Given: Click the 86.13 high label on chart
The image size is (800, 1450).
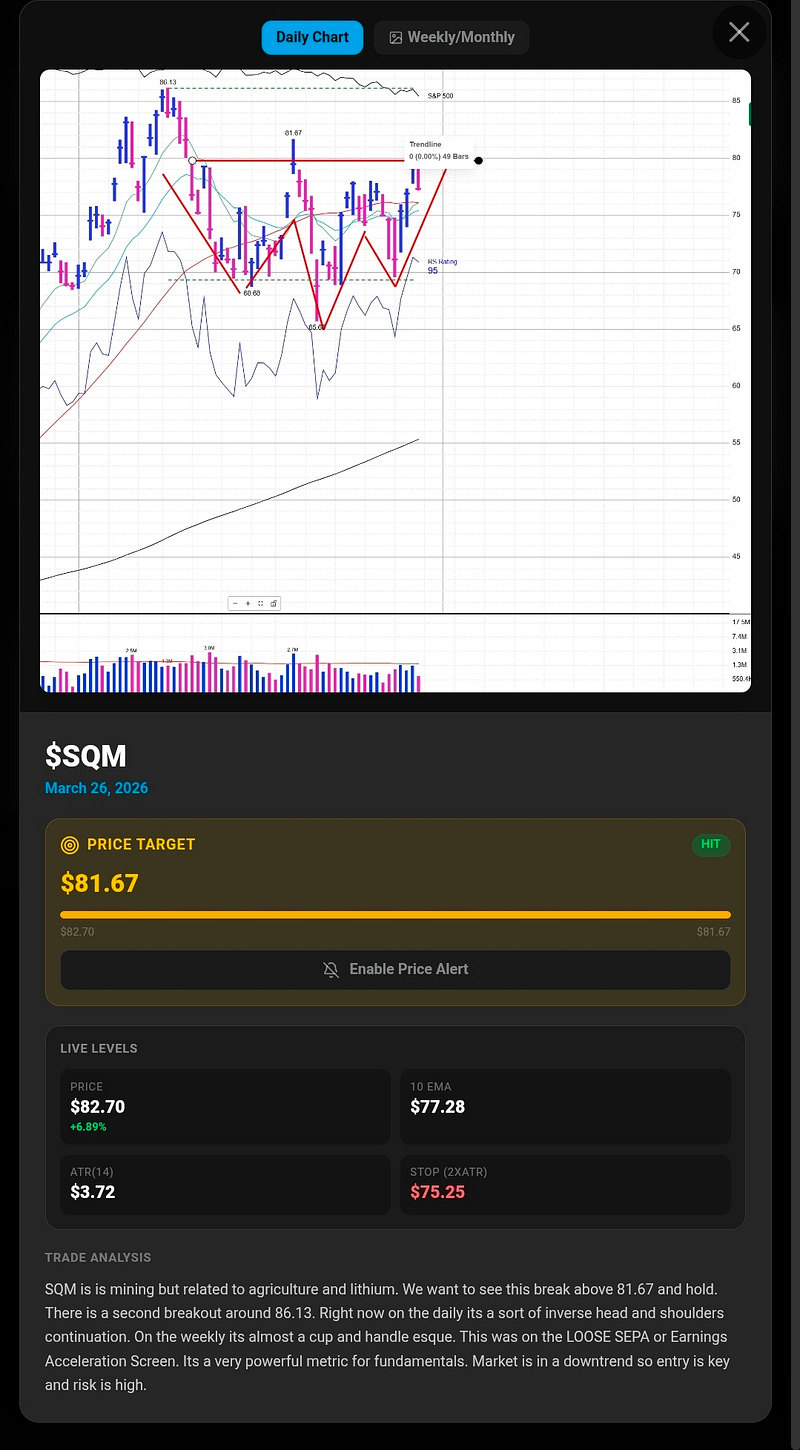Looking at the screenshot, I should click(x=168, y=82).
